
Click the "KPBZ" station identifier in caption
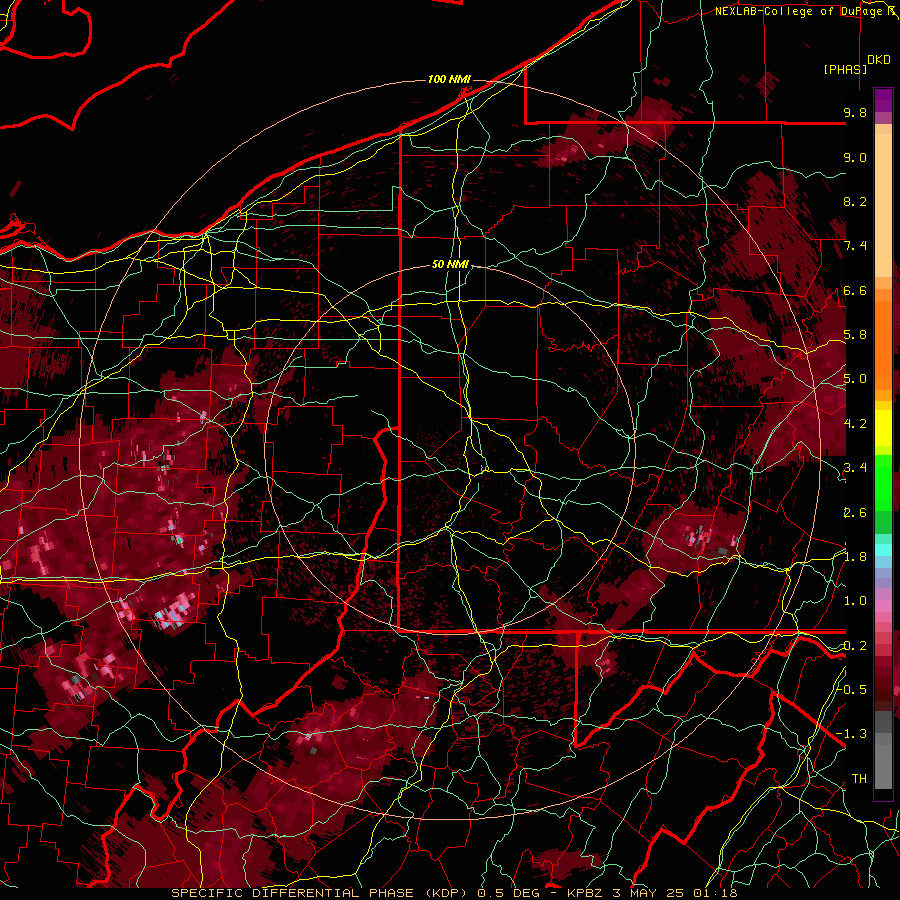click(x=587, y=893)
